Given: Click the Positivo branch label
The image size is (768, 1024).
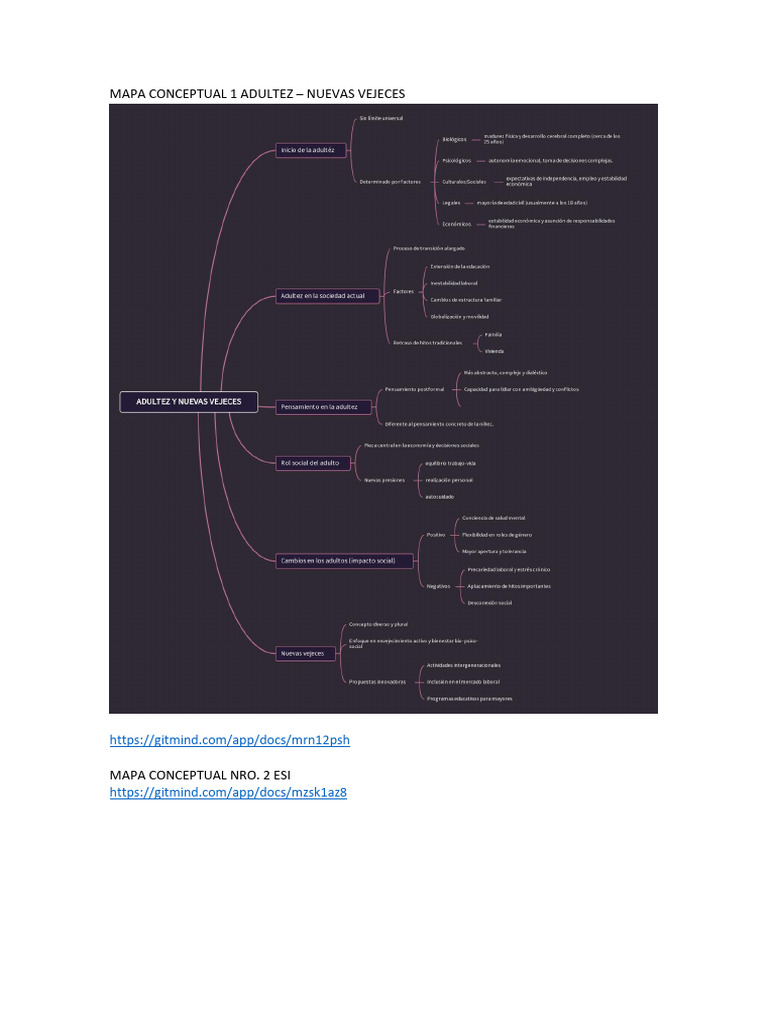Looking at the screenshot, I should point(436,535).
